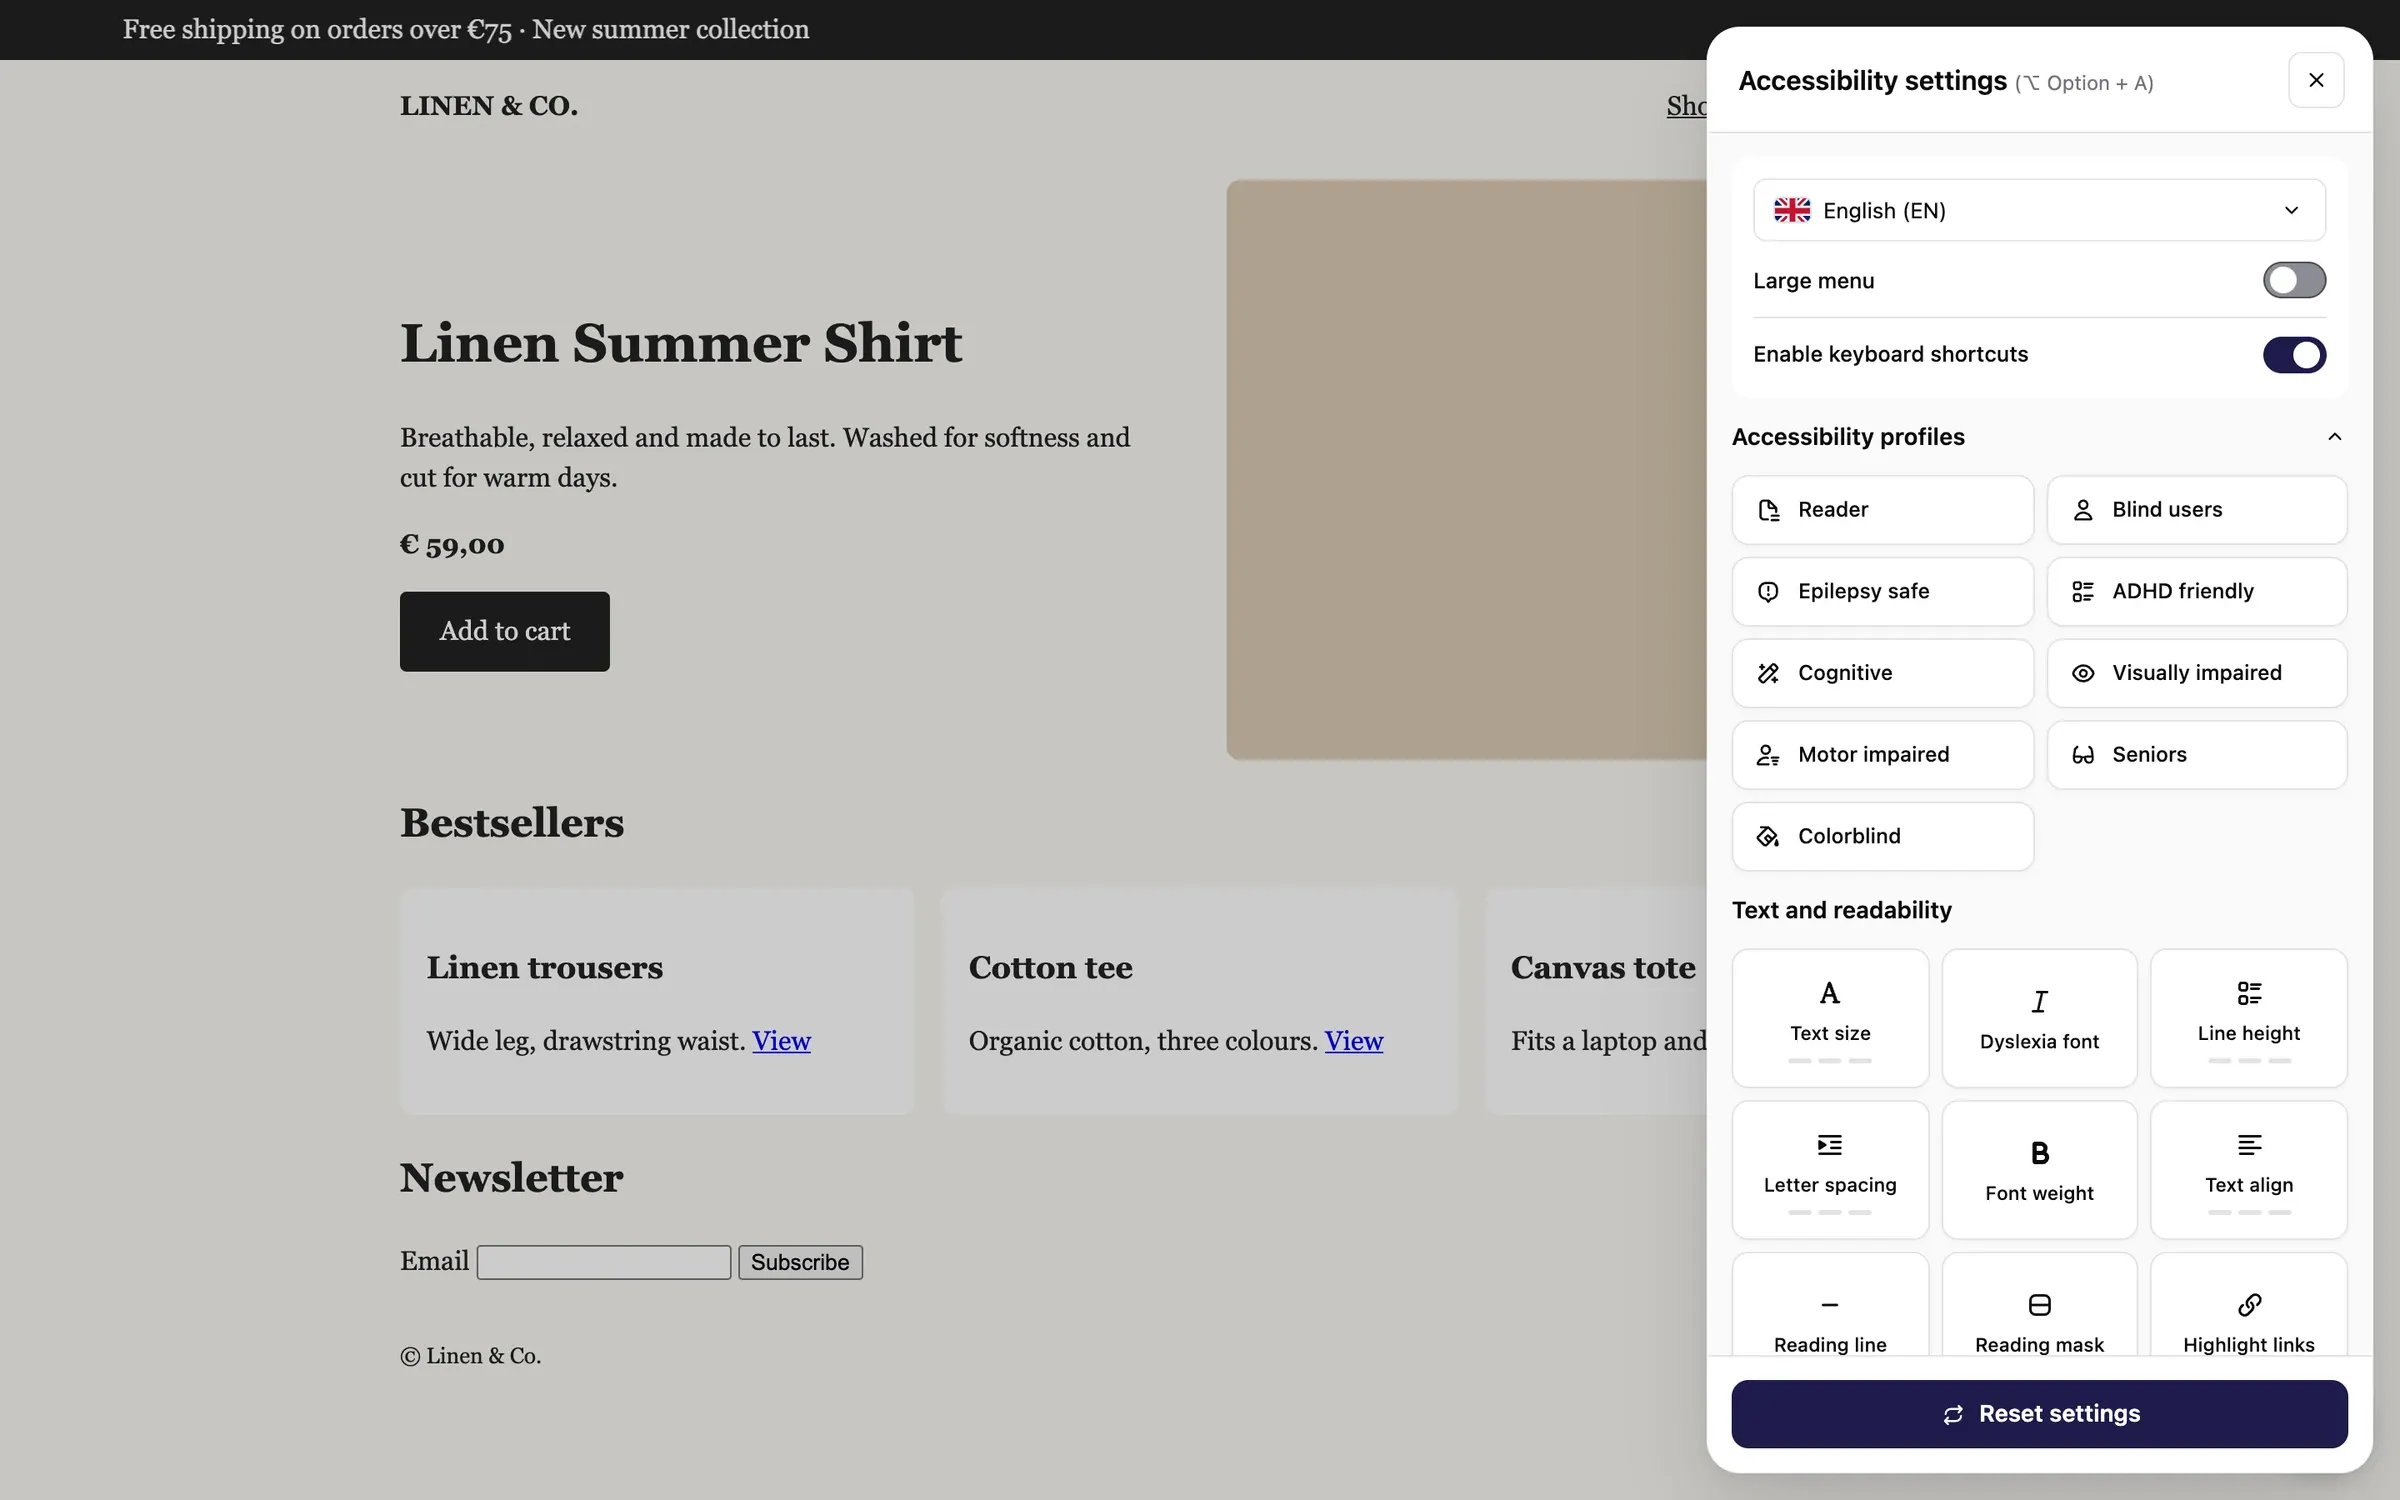Click the Line height icon
The width and height of the screenshot is (2400, 1500).
[x=2249, y=993]
